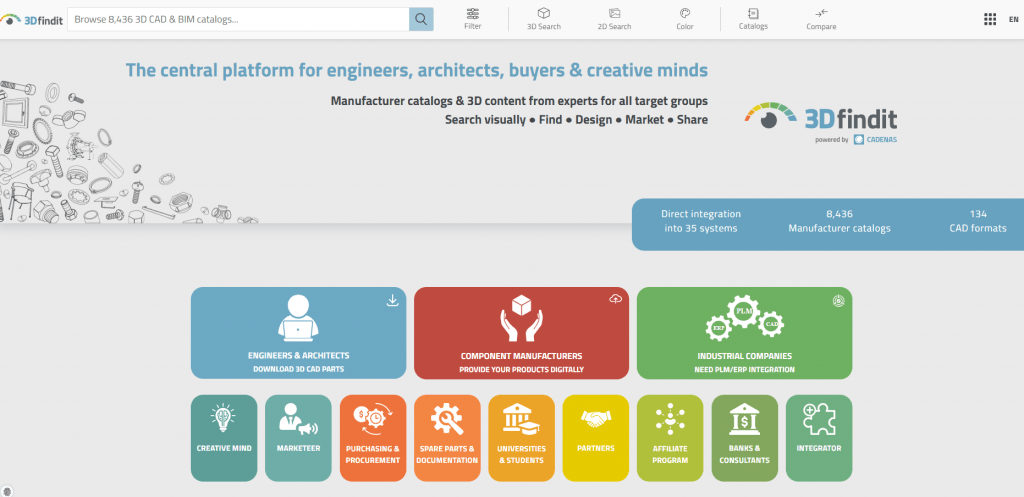This screenshot has width=1024, height=497.
Task: Open the Color search tool
Action: coord(685,18)
